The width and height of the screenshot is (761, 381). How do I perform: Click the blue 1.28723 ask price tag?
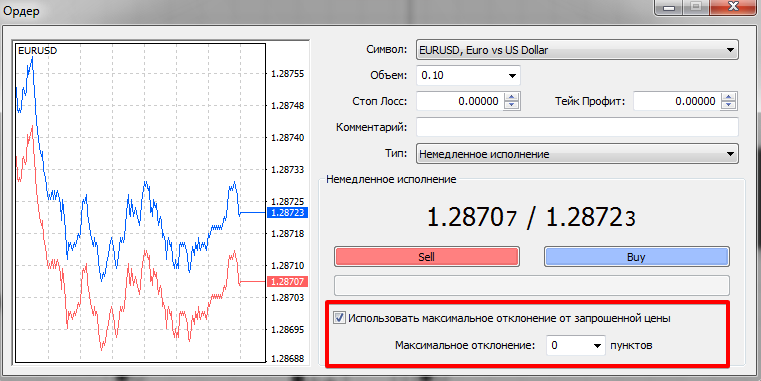287,213
